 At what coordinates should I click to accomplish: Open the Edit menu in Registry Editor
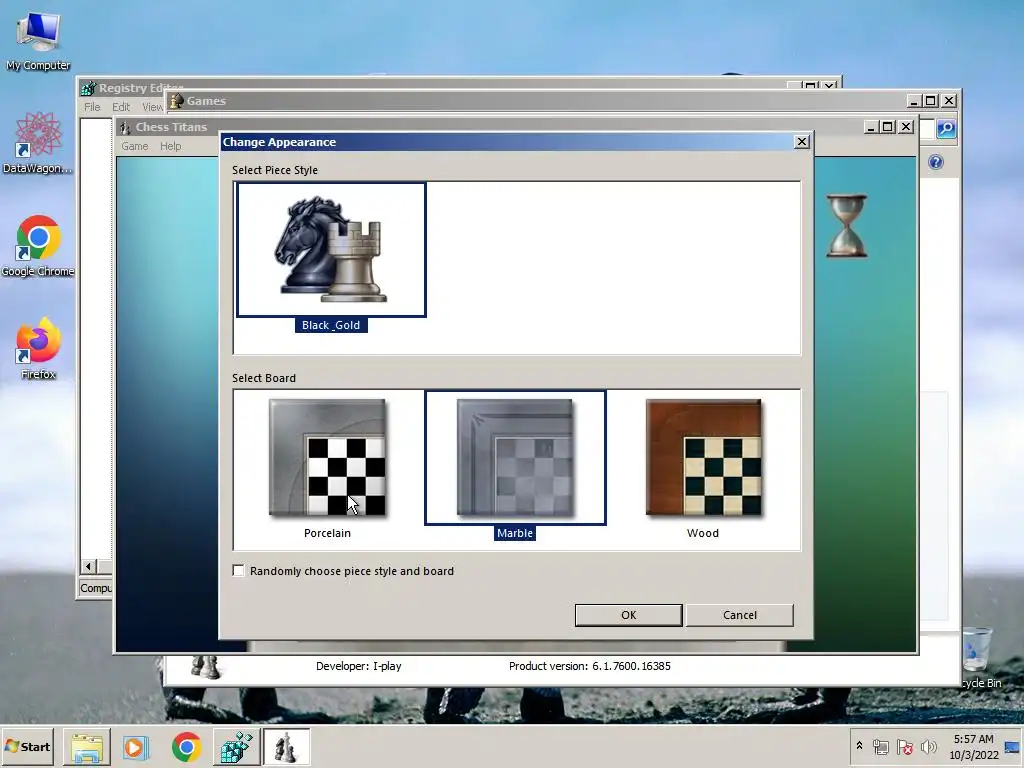tap(121, 107)
